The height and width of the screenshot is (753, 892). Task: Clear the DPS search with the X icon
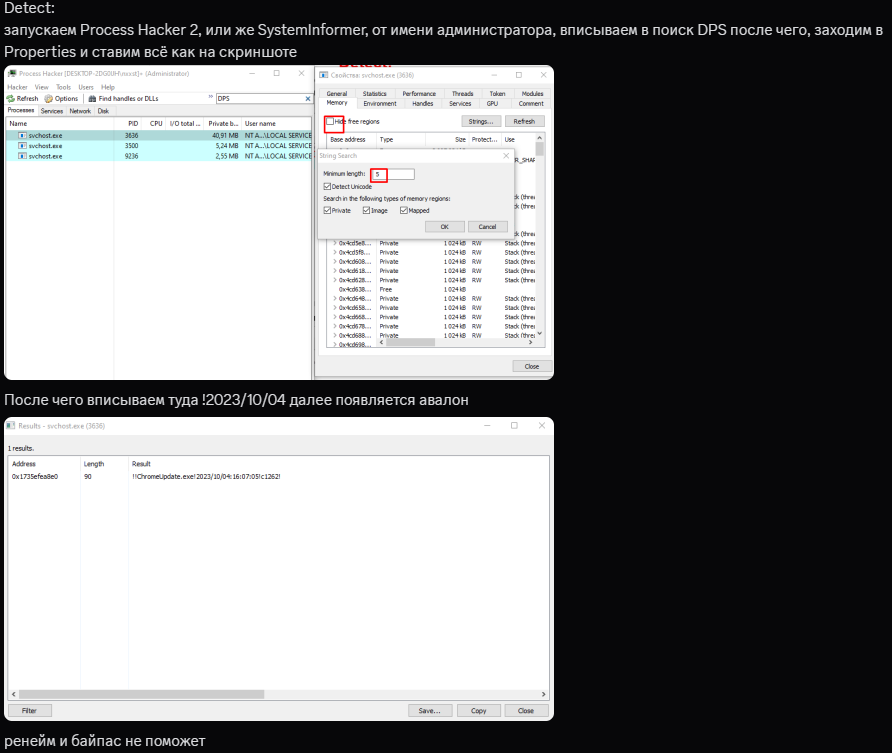pyautogui.click(x=308, y=98)
